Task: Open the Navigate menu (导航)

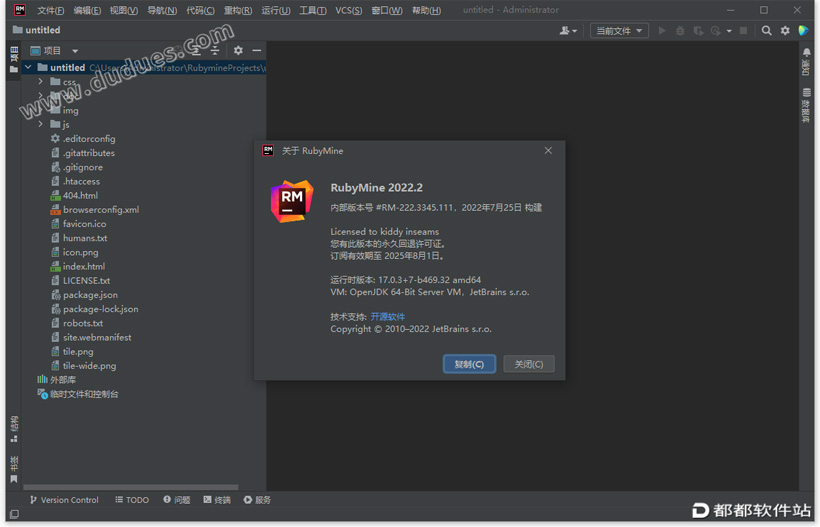Action: 162,10
